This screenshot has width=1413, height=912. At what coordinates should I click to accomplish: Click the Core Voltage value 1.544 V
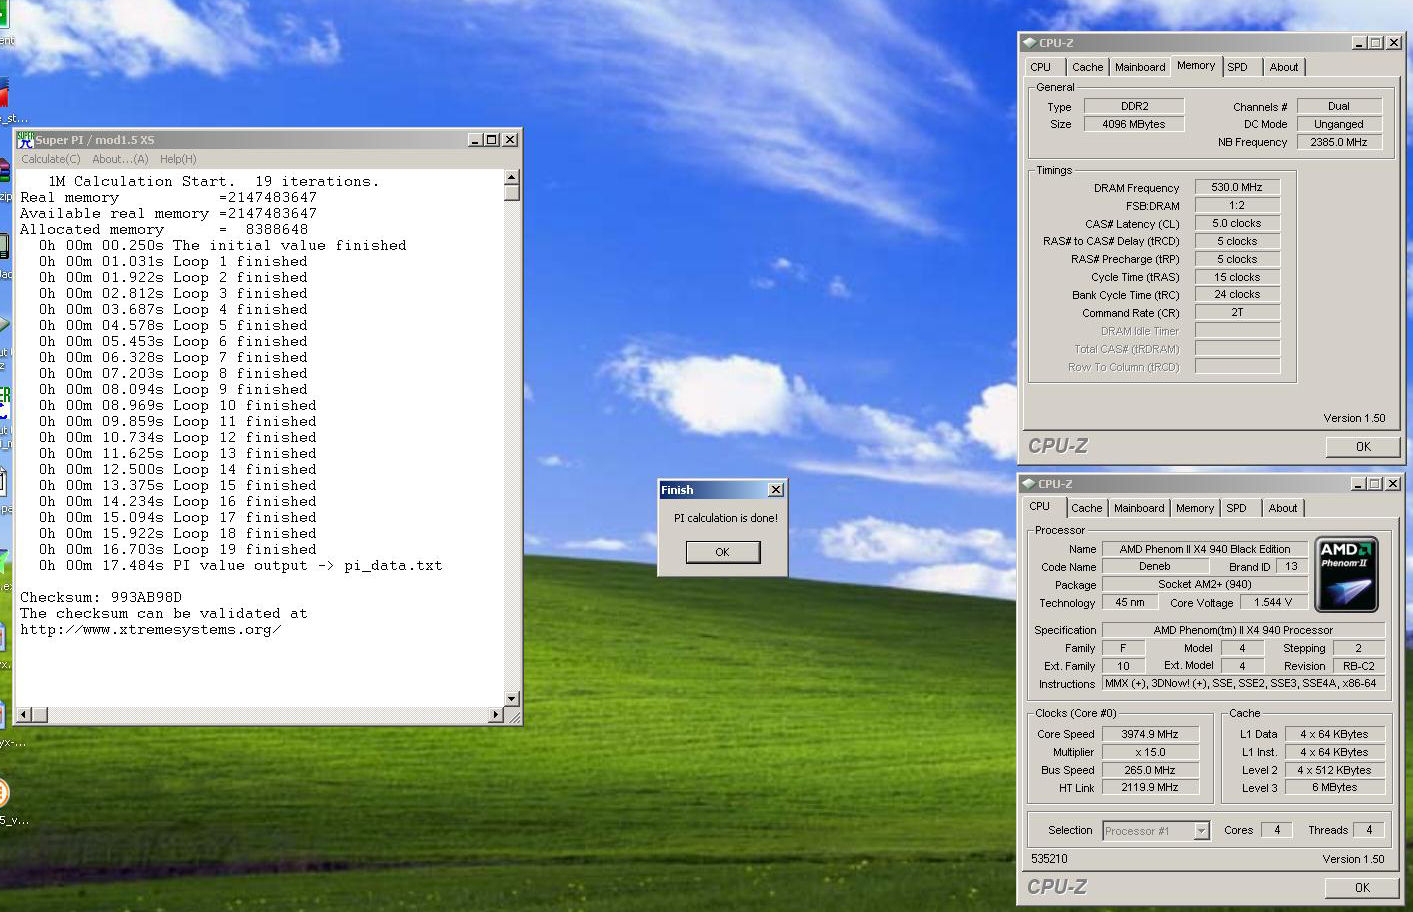pos(1273,602)
